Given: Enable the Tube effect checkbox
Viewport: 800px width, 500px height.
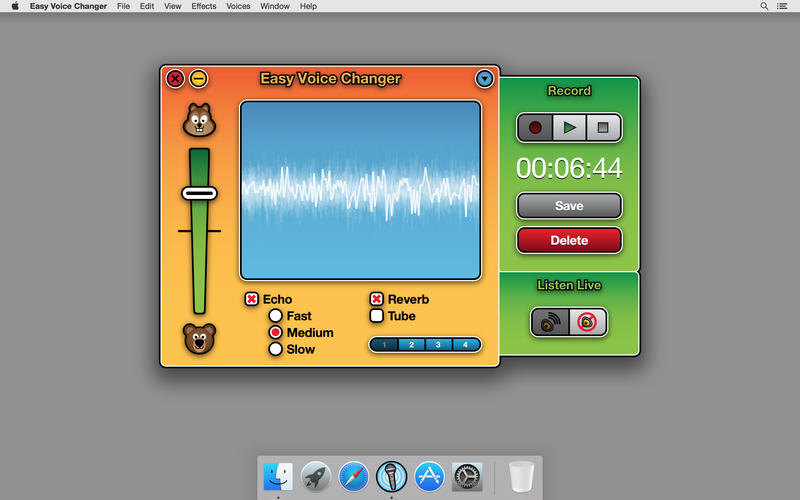Looking at the screenshot, I should click(377, 316).
